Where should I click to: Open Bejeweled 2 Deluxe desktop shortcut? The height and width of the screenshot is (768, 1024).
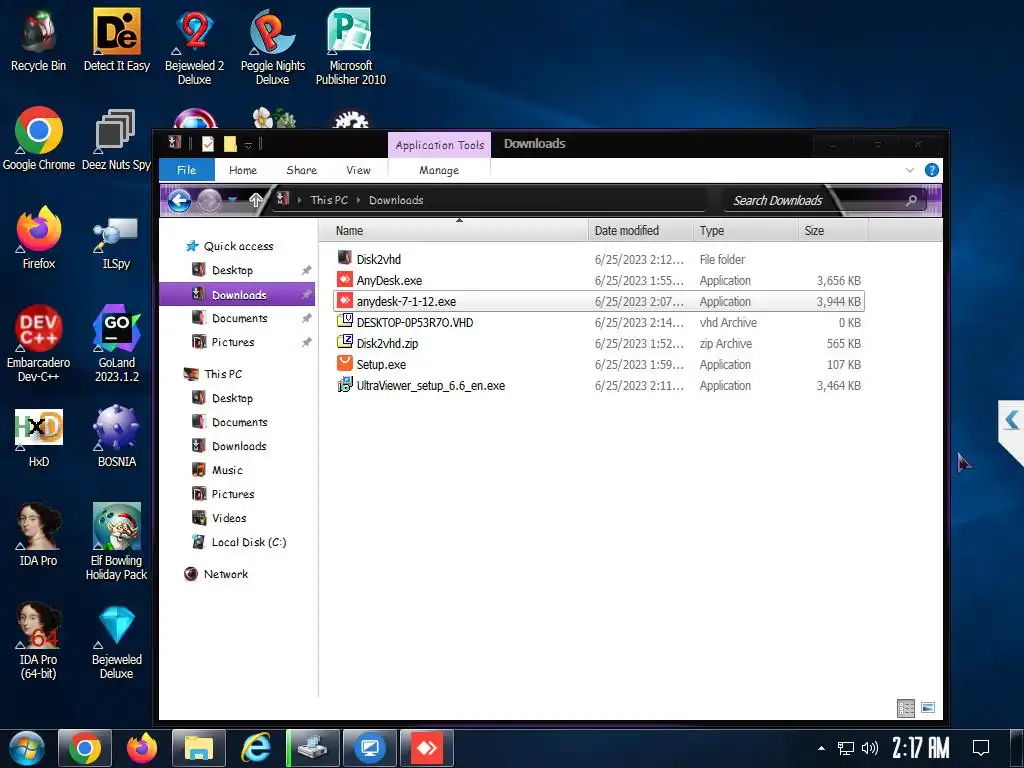(194, 47)
